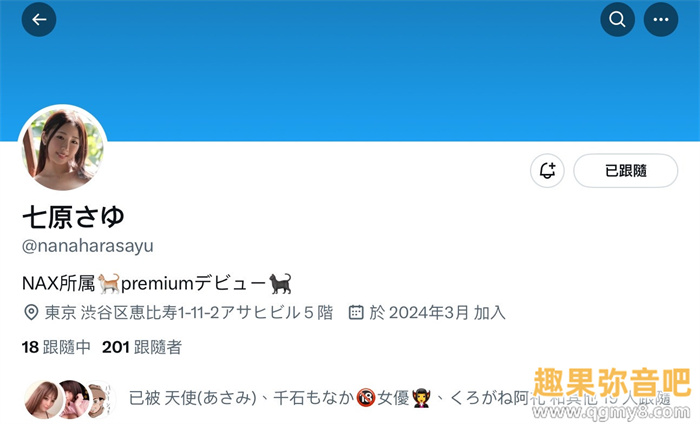Click the first mutual follower avatar

43,399
